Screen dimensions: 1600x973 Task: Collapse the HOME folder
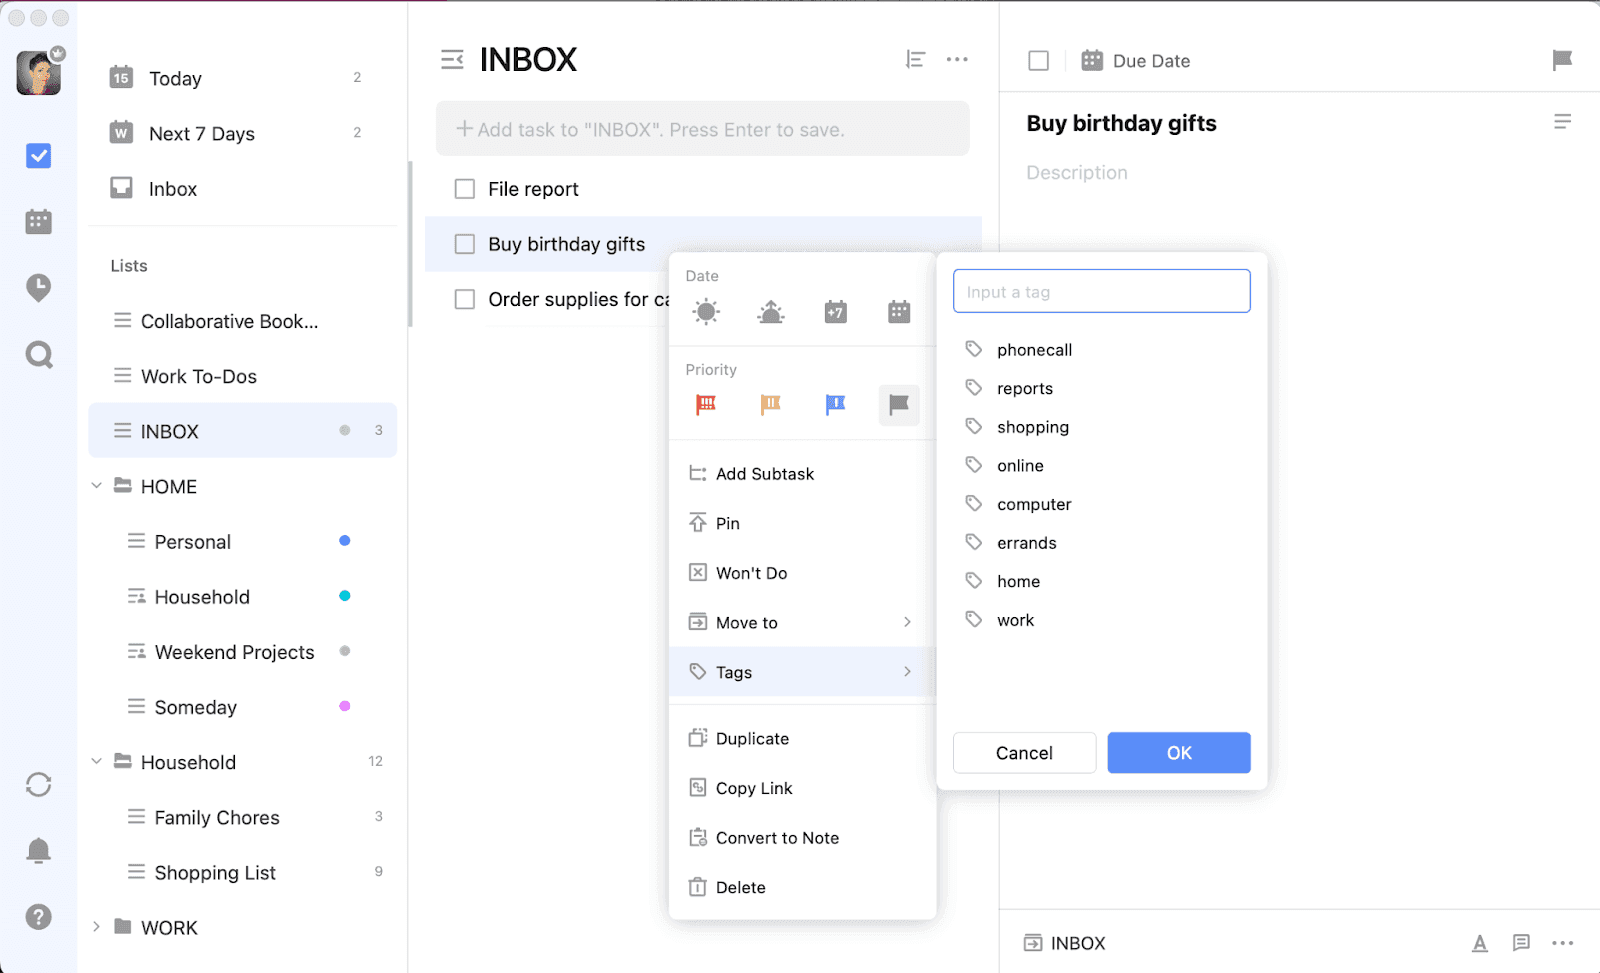click(96, 486)
